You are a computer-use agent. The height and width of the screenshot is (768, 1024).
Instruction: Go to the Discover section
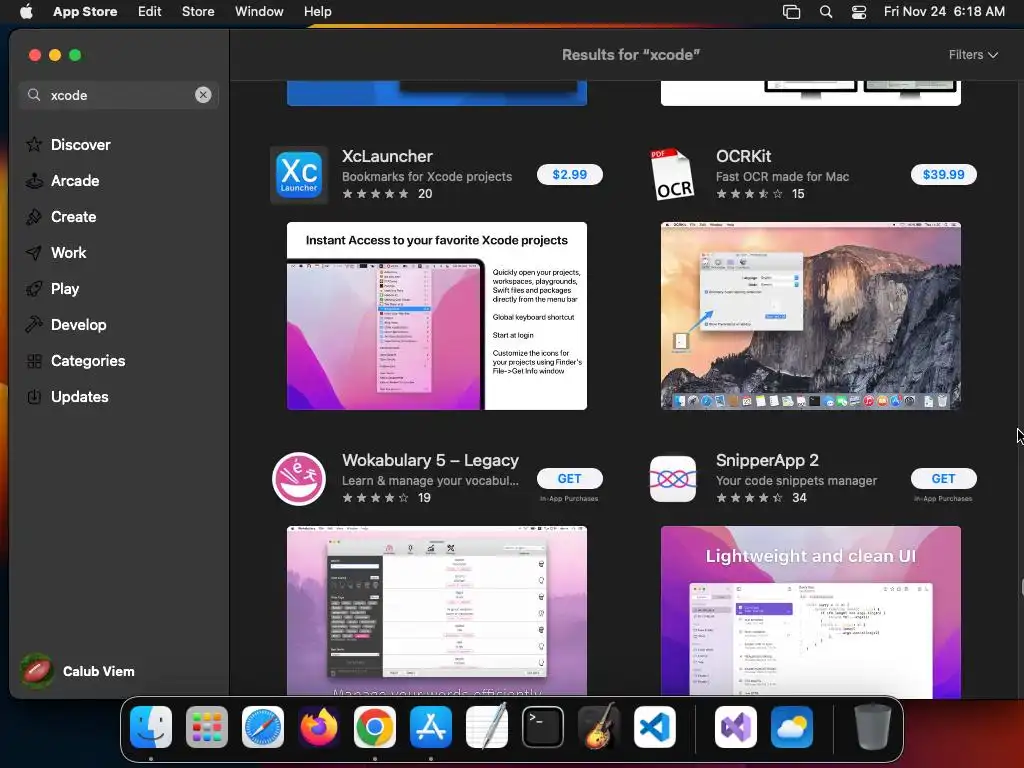pyautogui.click(x=120, y=144)
